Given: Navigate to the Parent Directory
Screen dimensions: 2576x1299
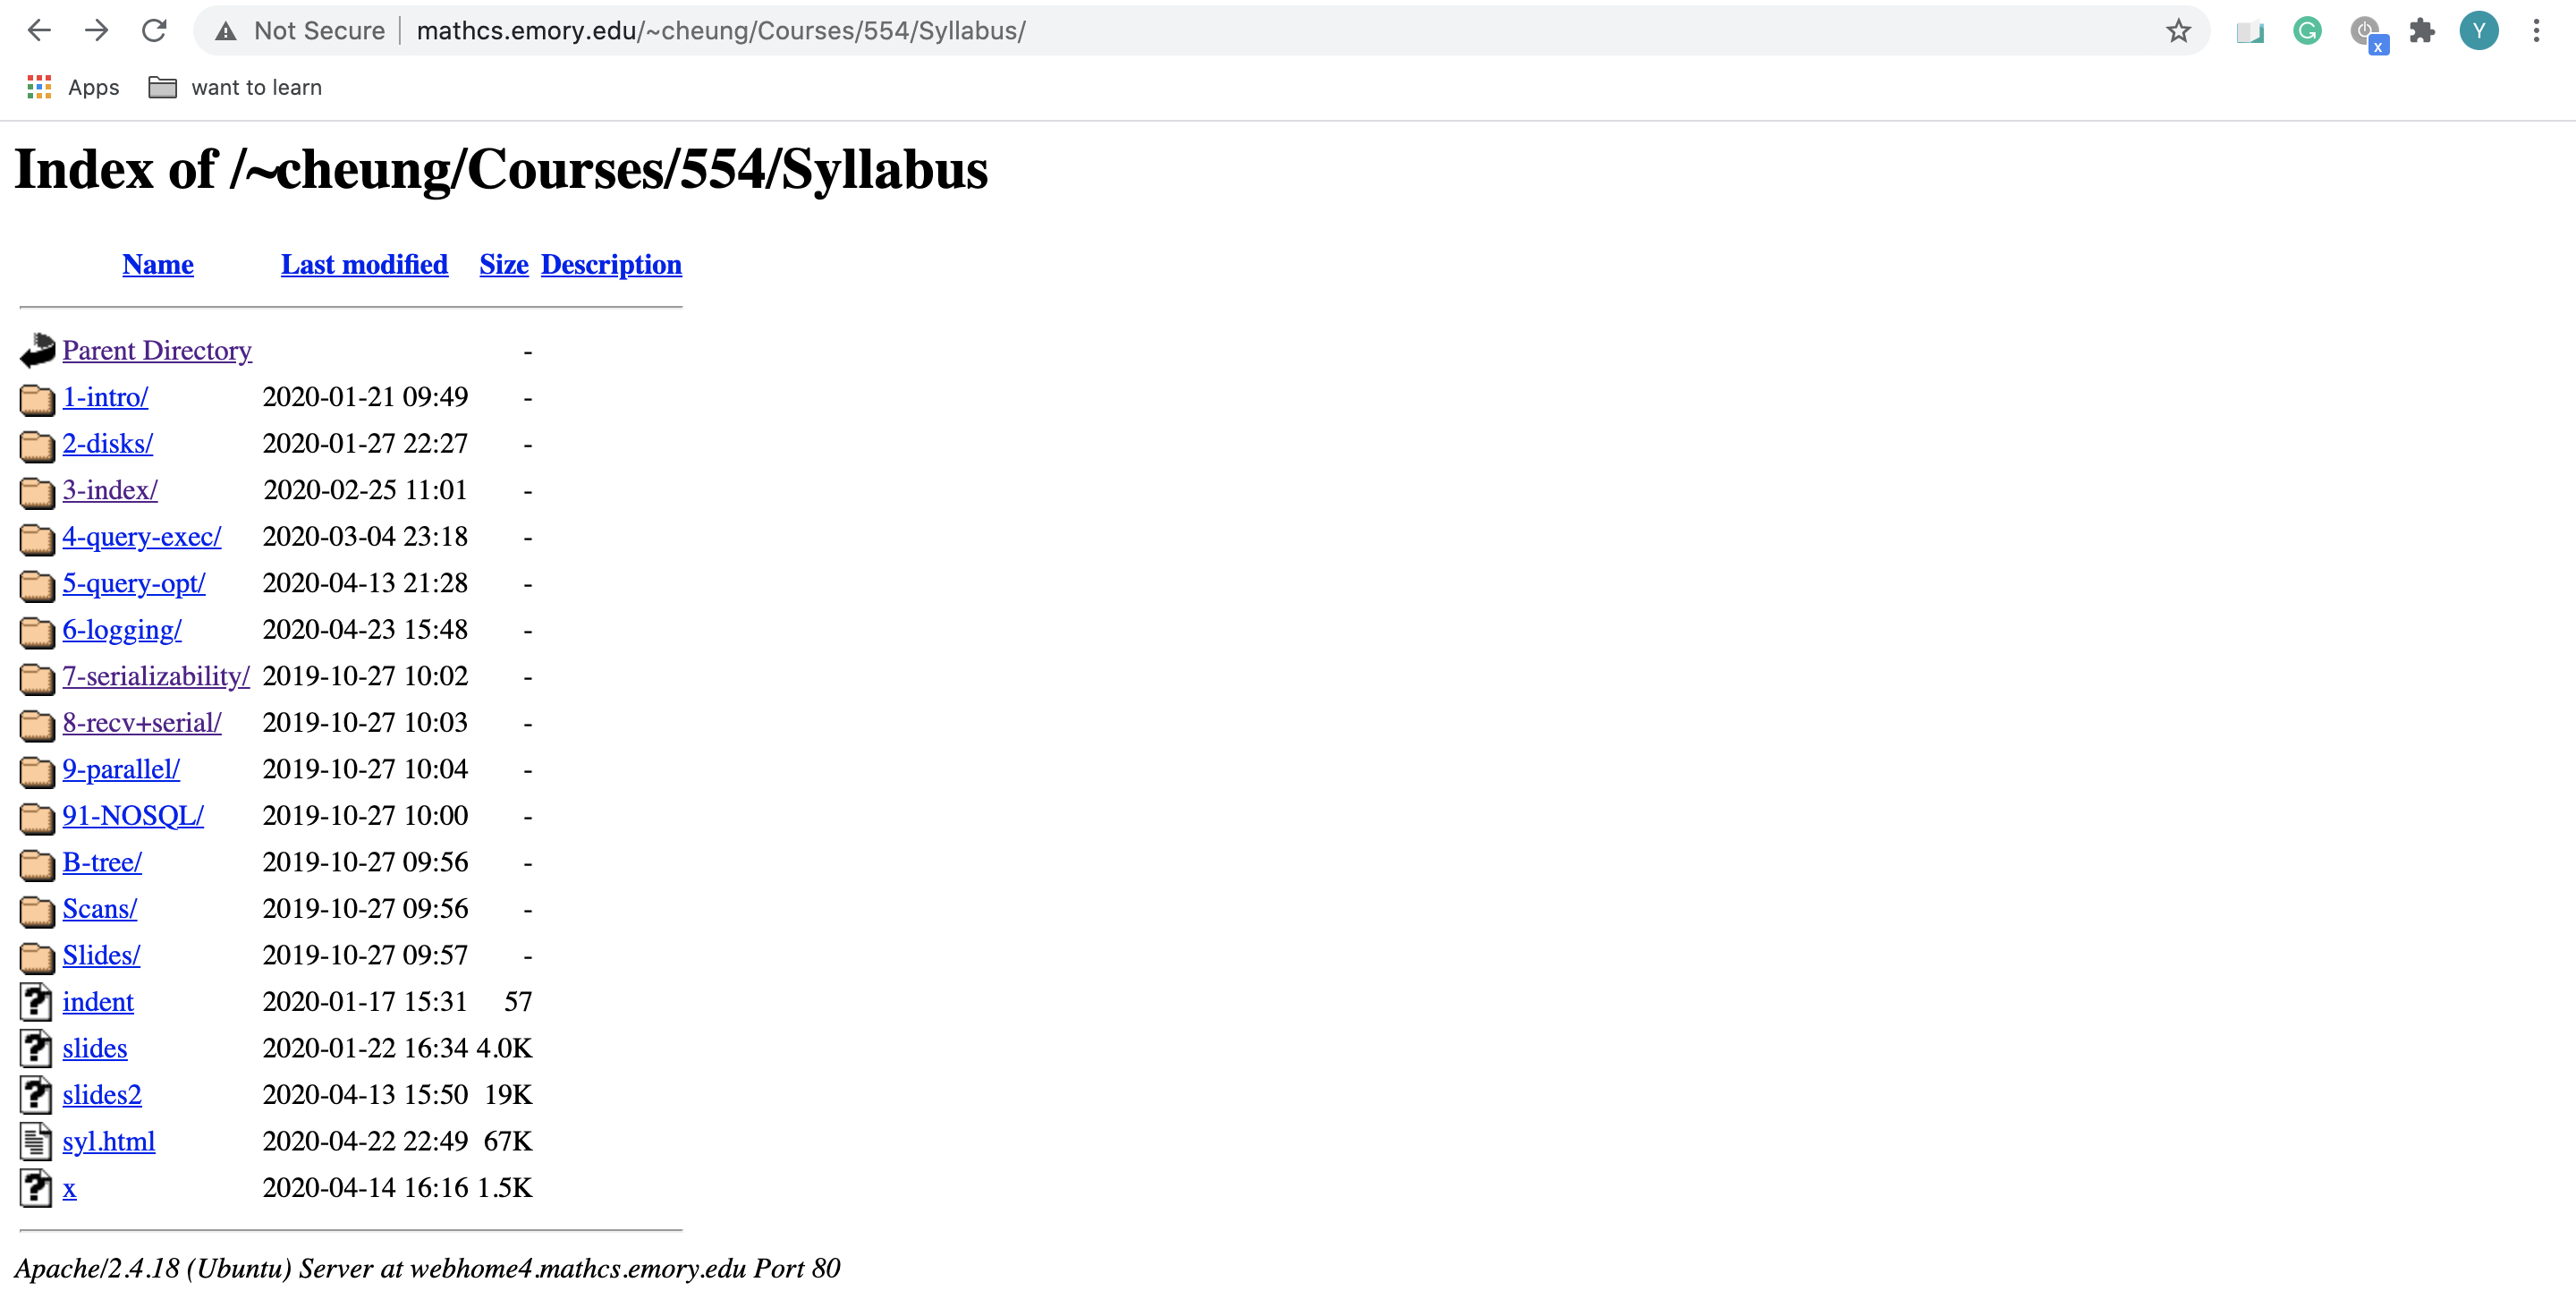Looking at the screenshot, I should click(x=156, y=350).
